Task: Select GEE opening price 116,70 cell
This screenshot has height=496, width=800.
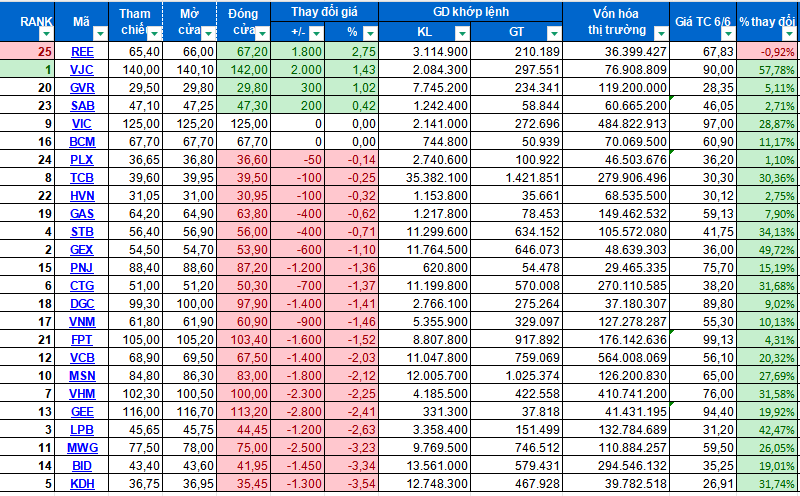Action: point(190,412)
